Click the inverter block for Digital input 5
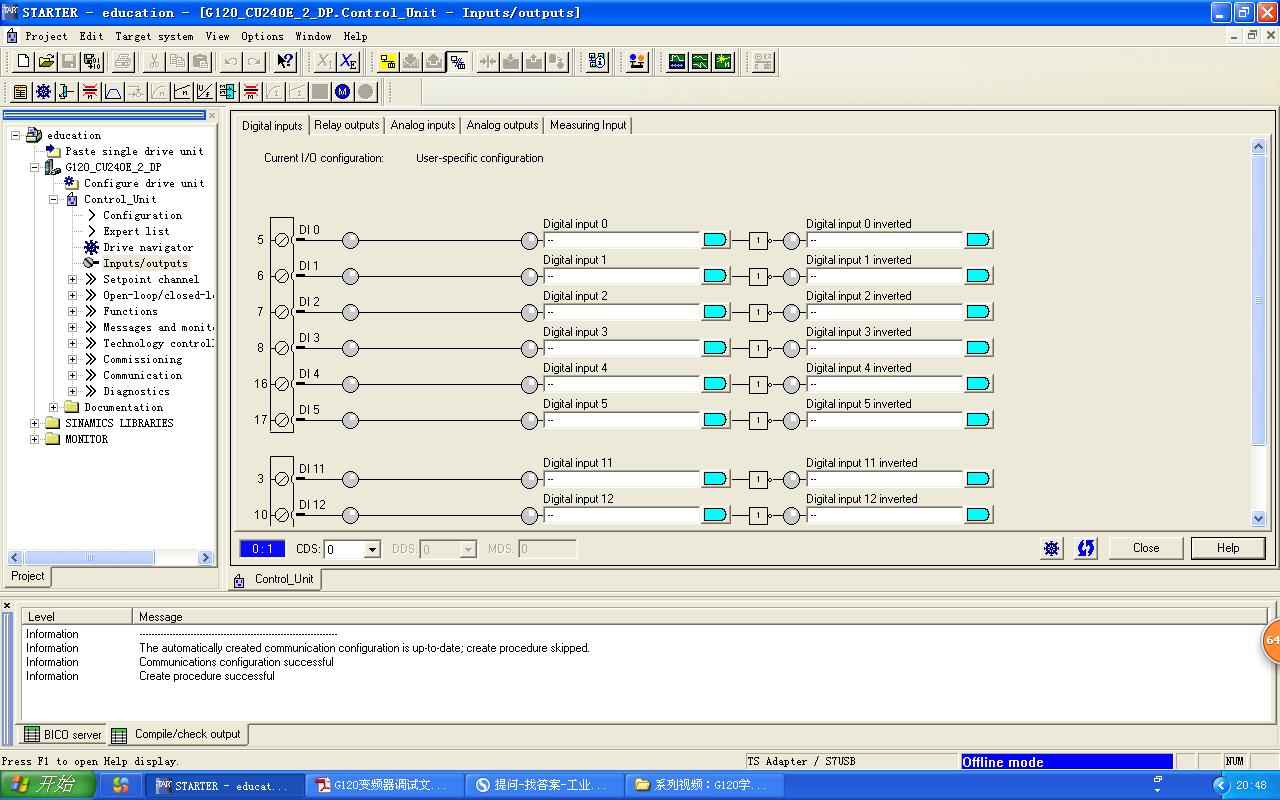Image resolution: width=1280 pixels, height=800 pixels. [x=758, y=420]
